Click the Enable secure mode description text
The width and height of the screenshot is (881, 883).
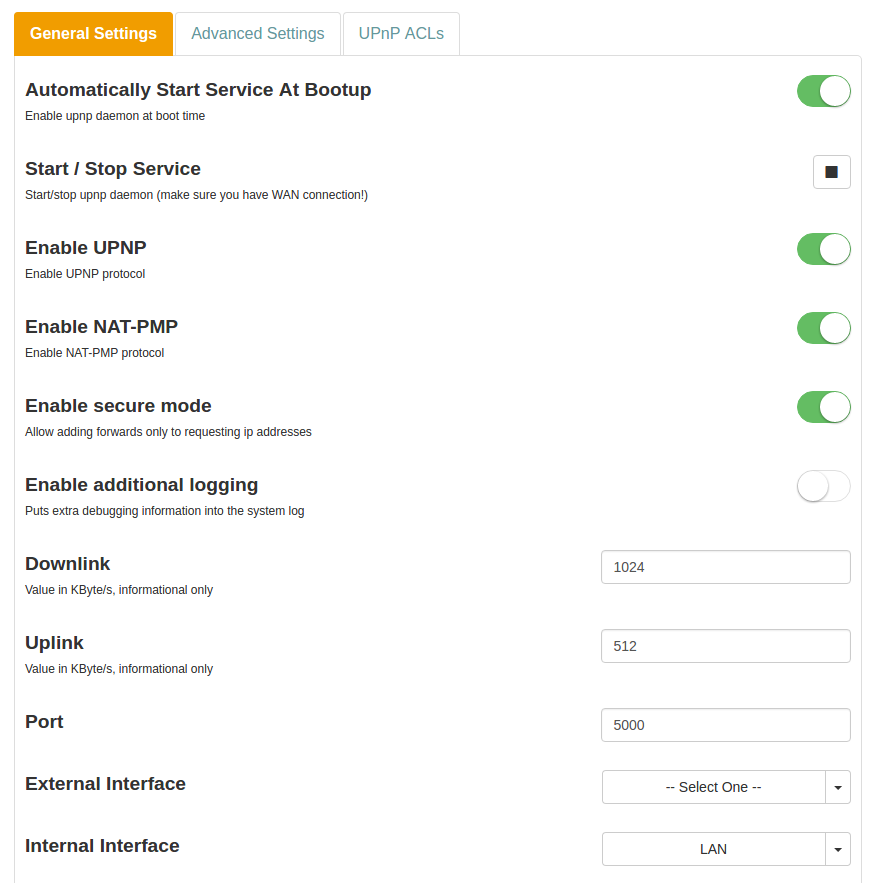[x=168, y=432]
